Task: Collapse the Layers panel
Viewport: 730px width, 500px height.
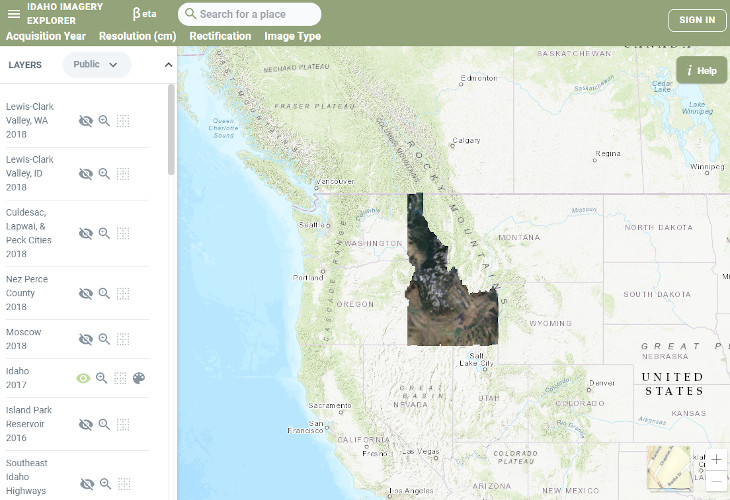Action: click(x=168, y=65)
